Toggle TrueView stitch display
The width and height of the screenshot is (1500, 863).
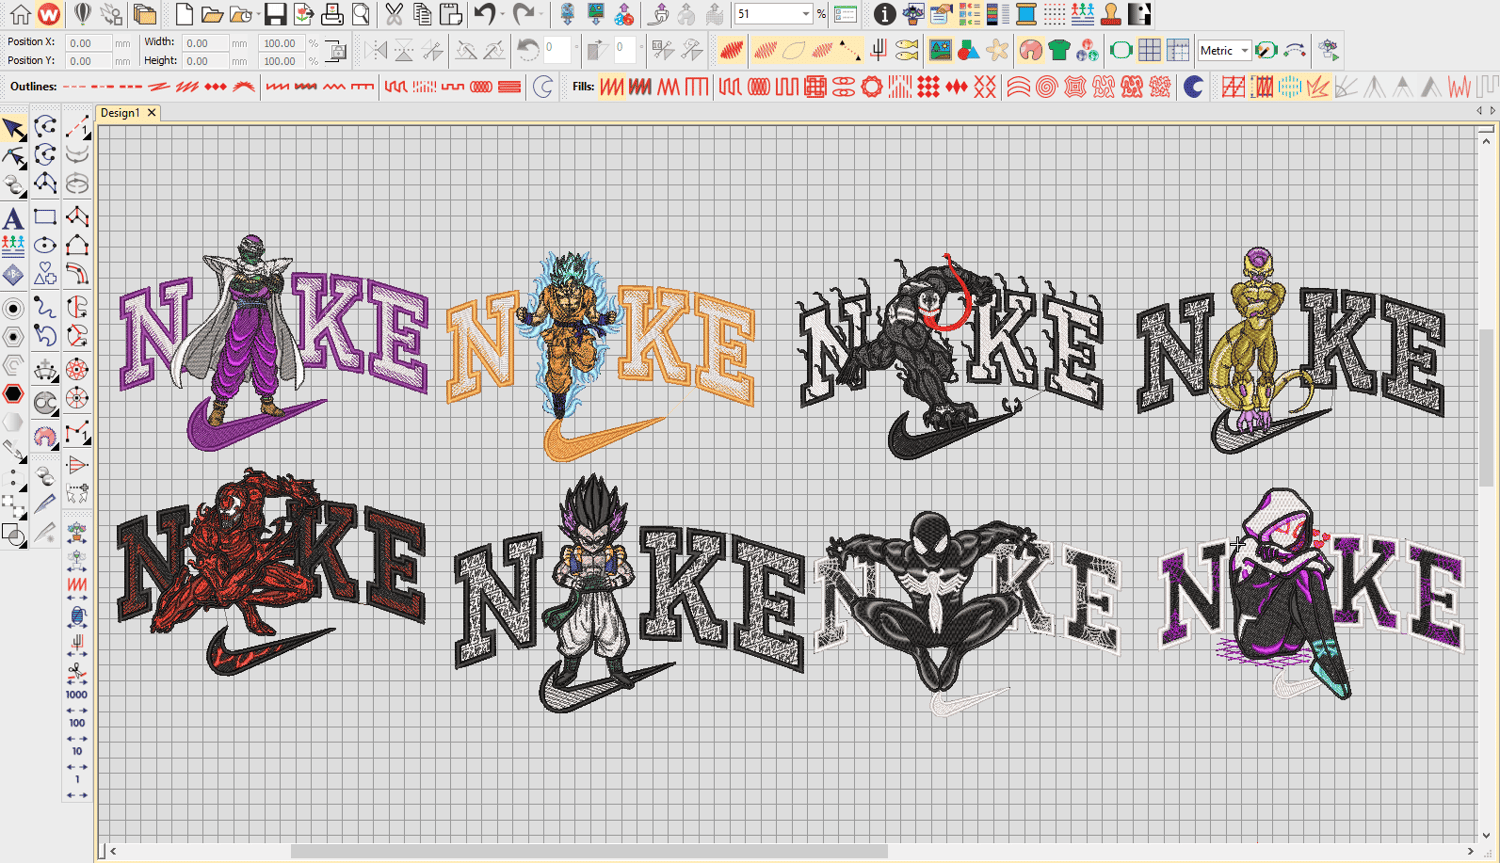pyautogui.click(x=731, y=50)
